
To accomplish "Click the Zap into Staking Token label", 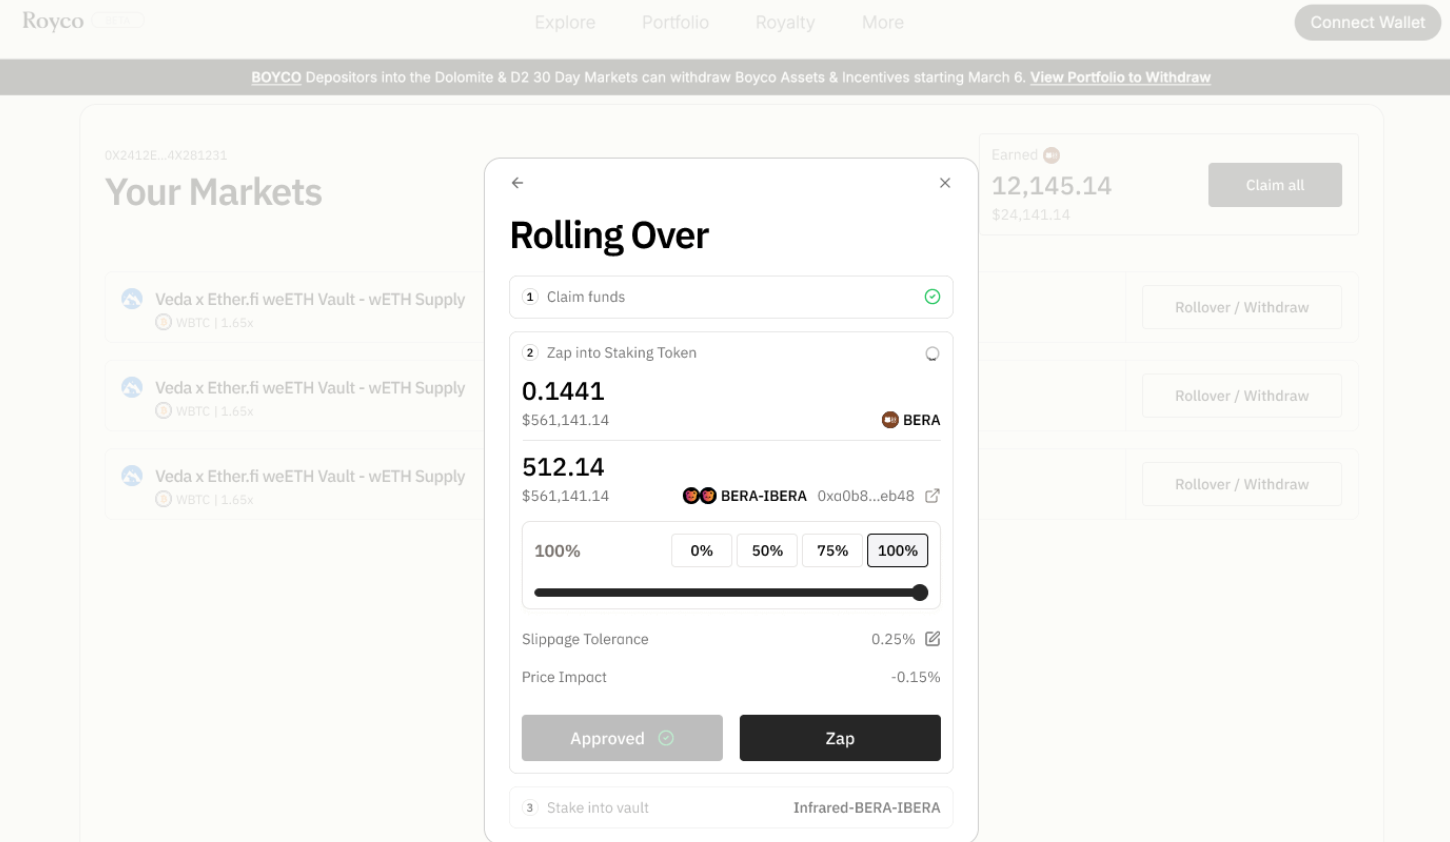I will point(621,353).
